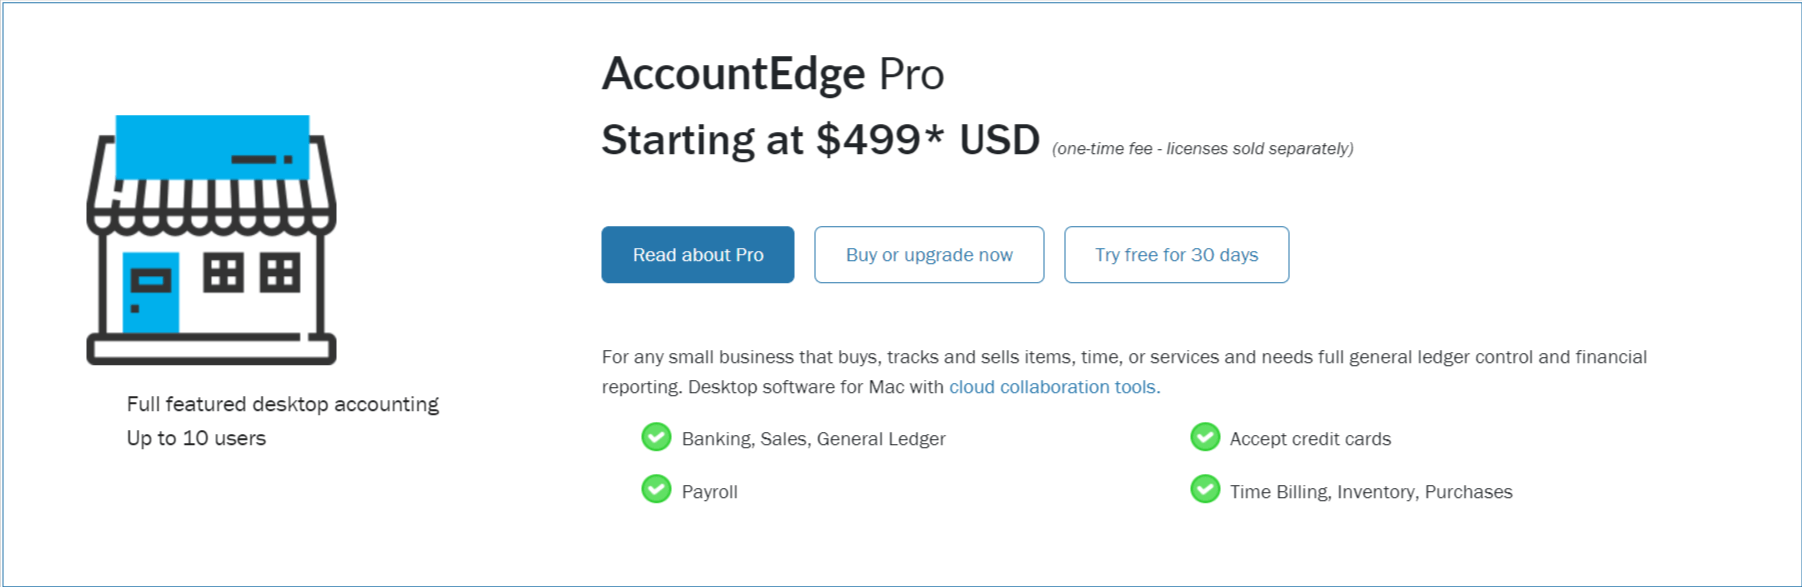Click the Banking, Sales, General Ledger label
This screenshot has width=1802, height=587.
[814, 437]
